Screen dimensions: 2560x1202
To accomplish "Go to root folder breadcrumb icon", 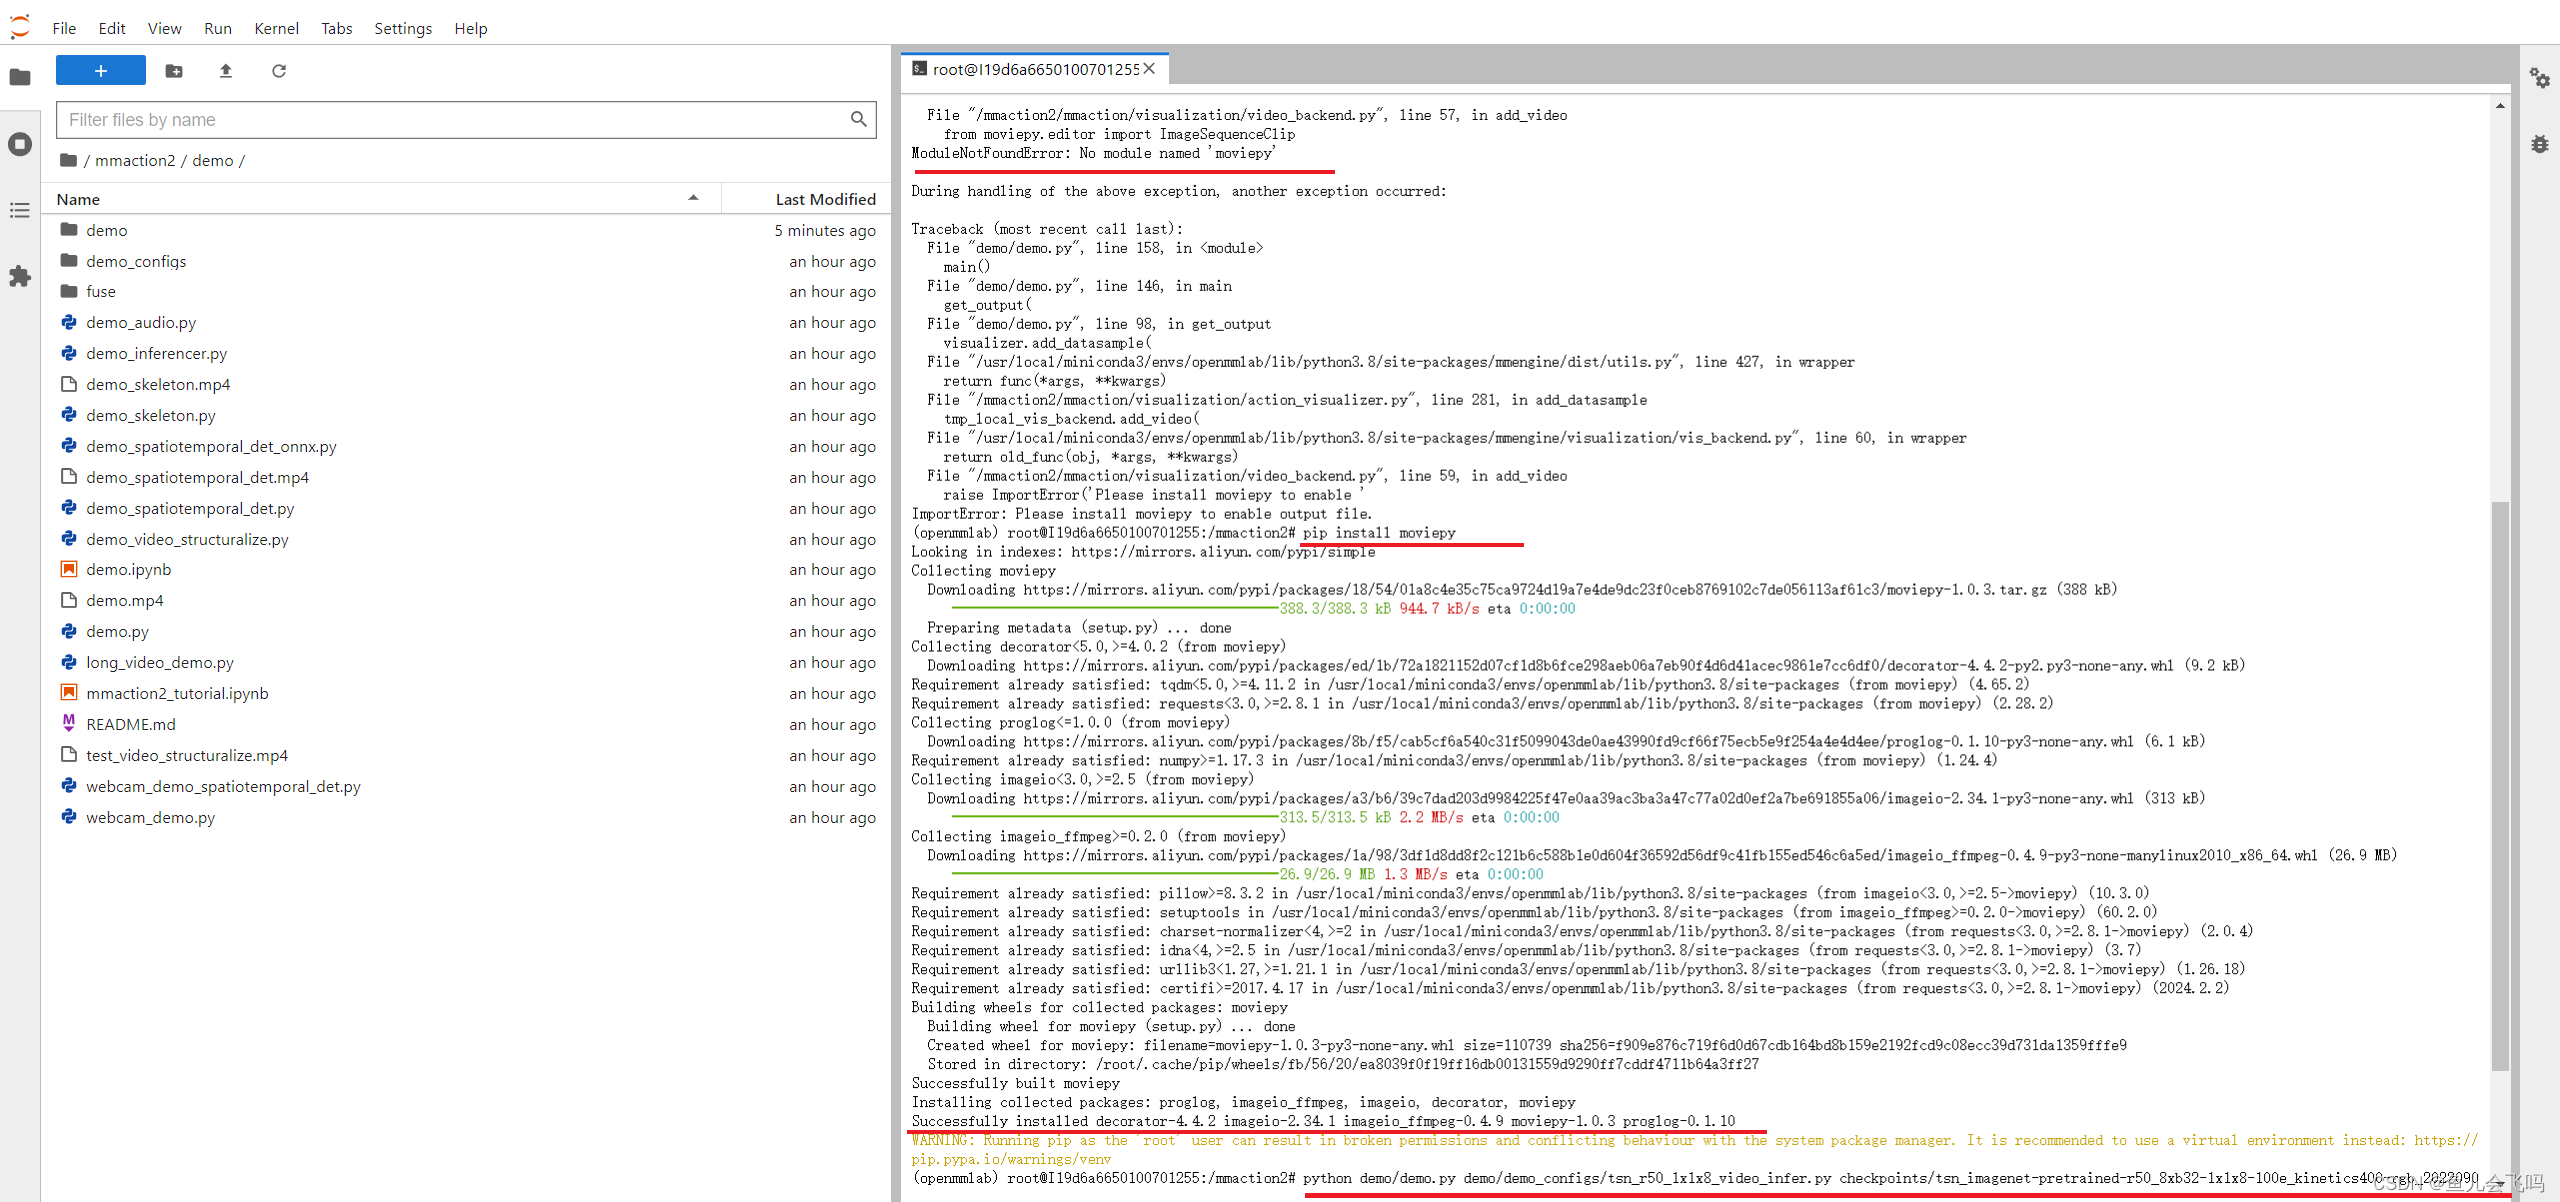I will coord(68,160).
